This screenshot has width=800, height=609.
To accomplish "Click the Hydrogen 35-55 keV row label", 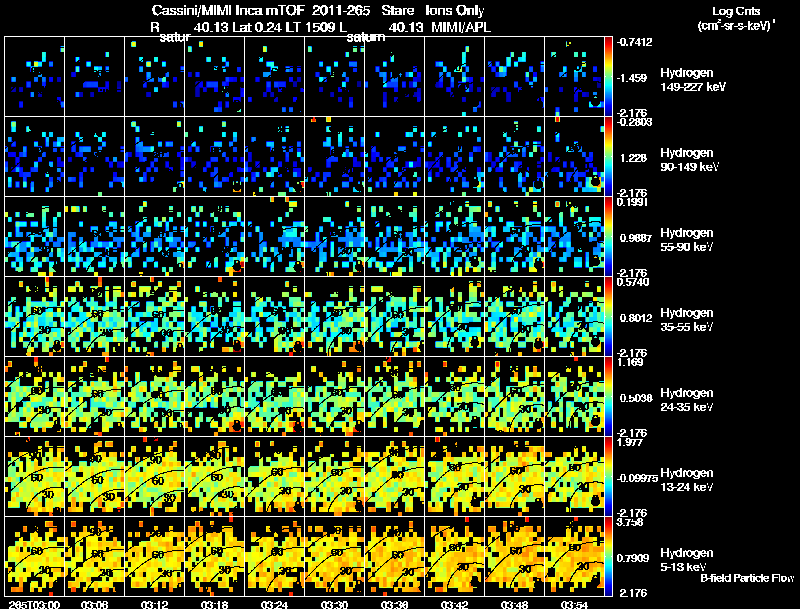I will tap(690, 319).
